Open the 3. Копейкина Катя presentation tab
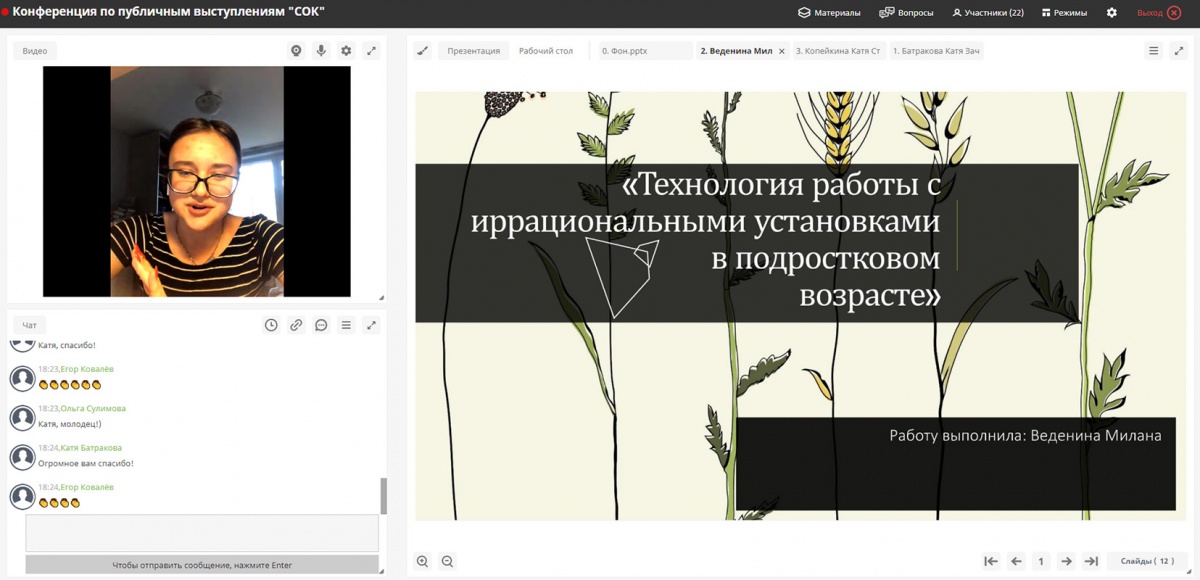This screenshot has width=1200, height=580. [837, 51]
